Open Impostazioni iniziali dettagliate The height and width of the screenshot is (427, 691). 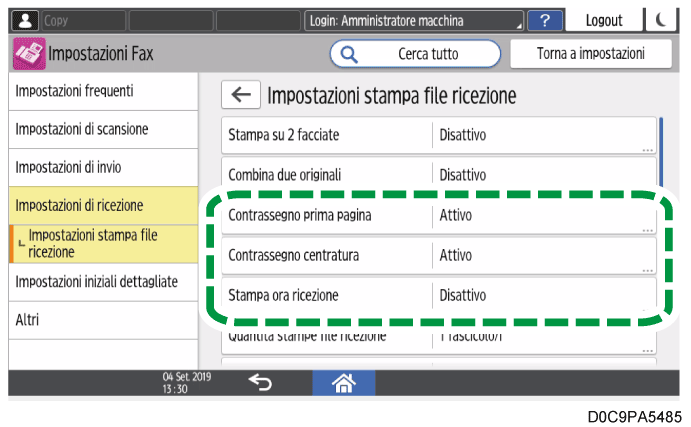point(103,282)
